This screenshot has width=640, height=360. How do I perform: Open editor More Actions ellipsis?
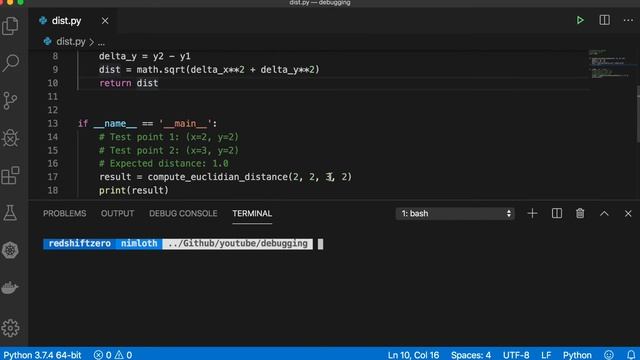coord(628,20)
